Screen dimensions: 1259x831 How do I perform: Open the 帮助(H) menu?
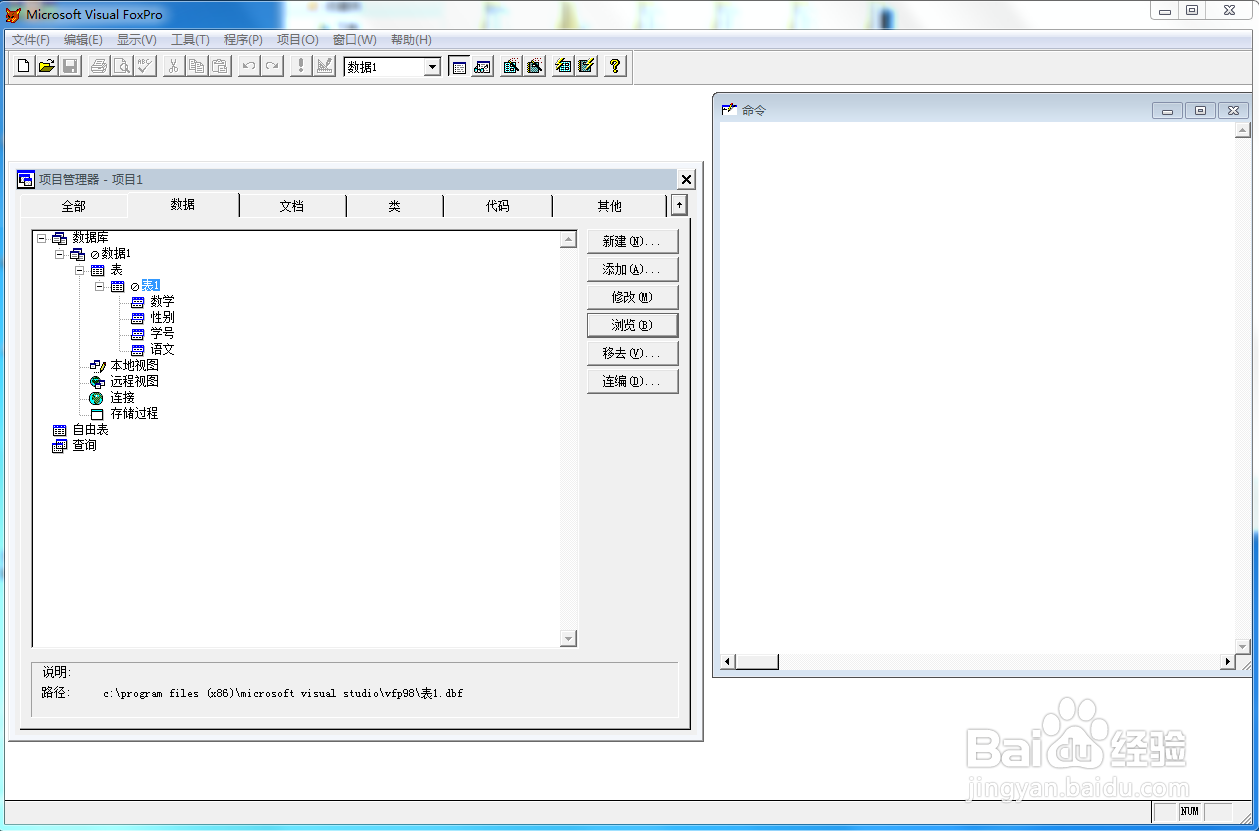[x=411, y=40]
